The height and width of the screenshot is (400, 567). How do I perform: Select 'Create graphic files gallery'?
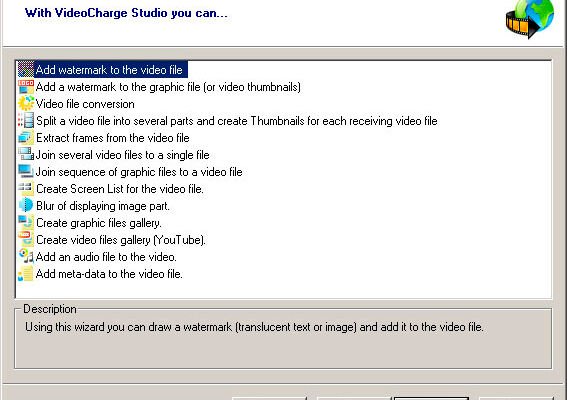coord(99,223)
